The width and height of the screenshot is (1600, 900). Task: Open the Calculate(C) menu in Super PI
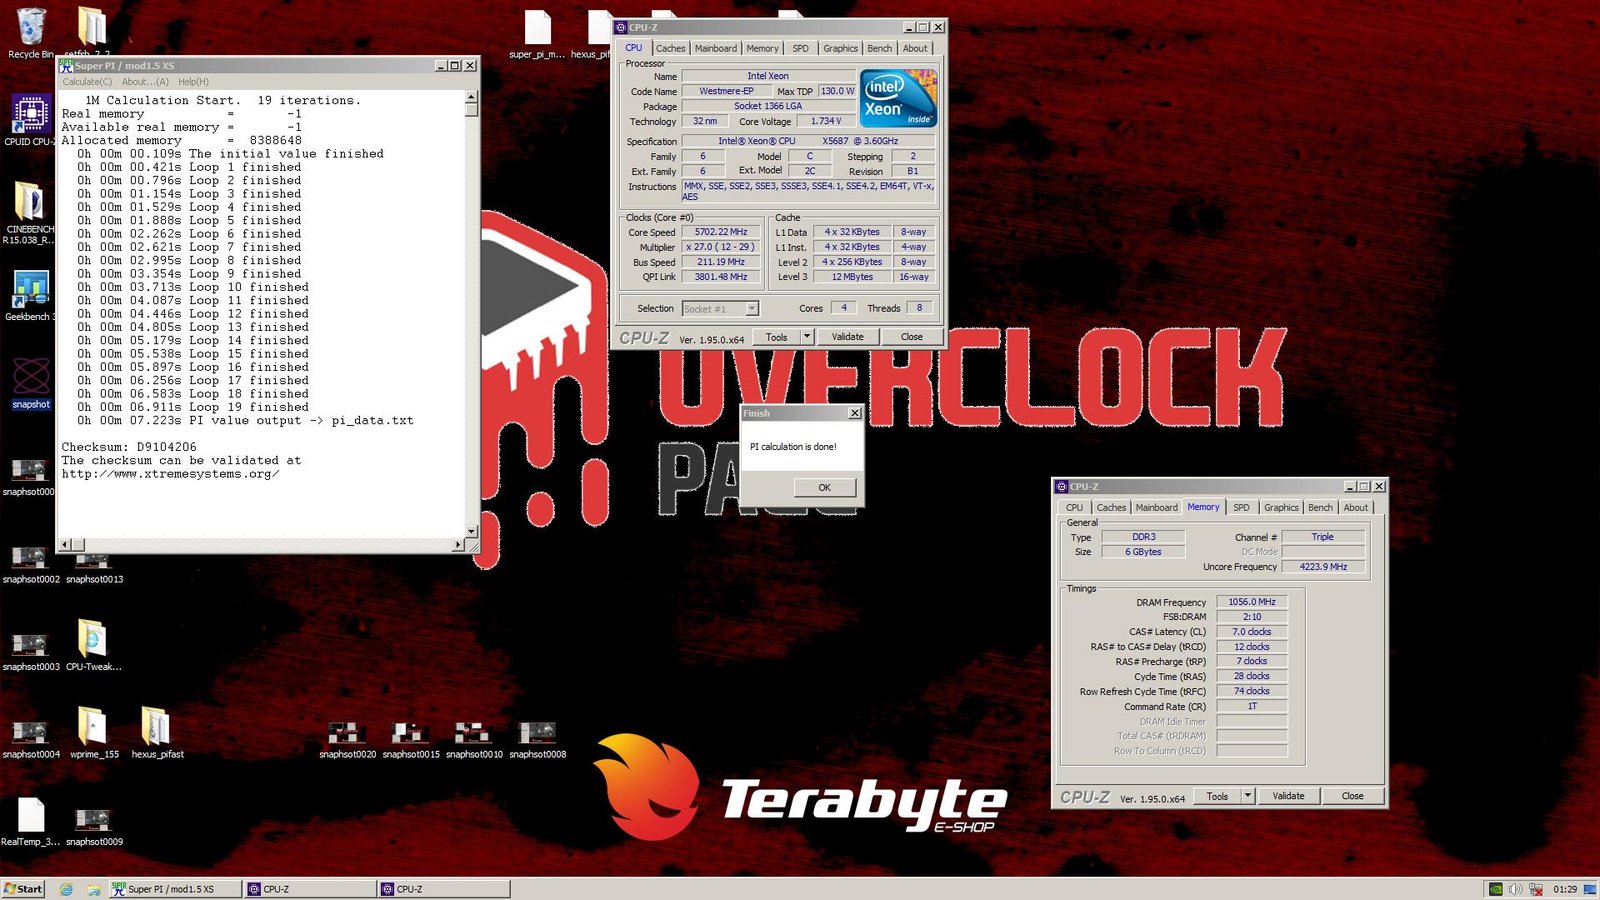click(87, 82)
